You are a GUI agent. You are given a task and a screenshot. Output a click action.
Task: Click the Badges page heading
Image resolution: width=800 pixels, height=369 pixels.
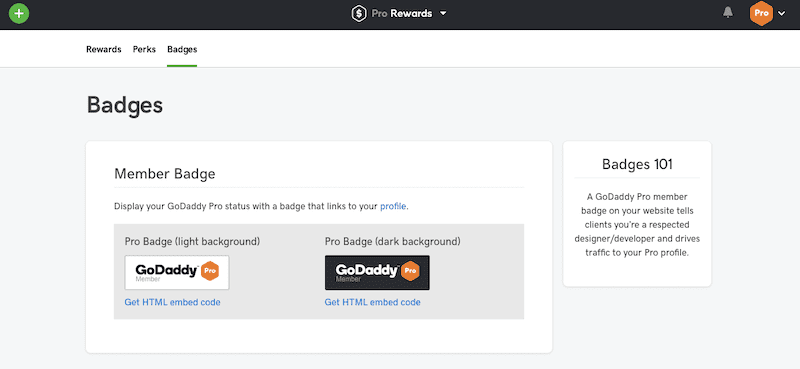(x=125, y=105)
